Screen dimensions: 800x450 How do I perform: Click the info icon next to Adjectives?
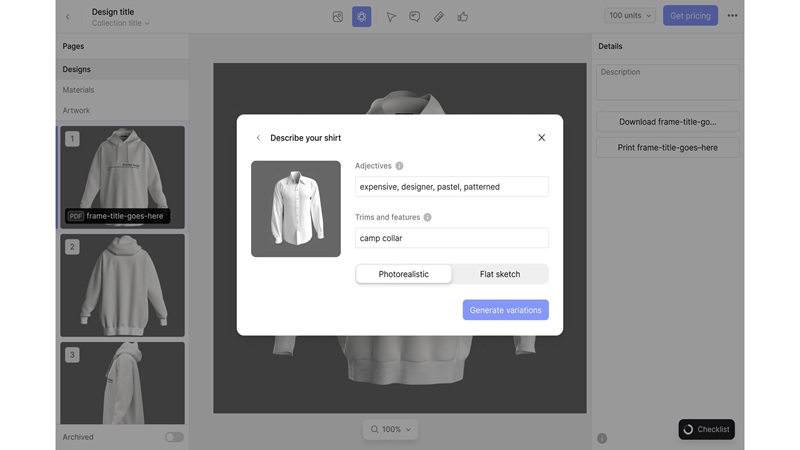(x=399, y=166)
